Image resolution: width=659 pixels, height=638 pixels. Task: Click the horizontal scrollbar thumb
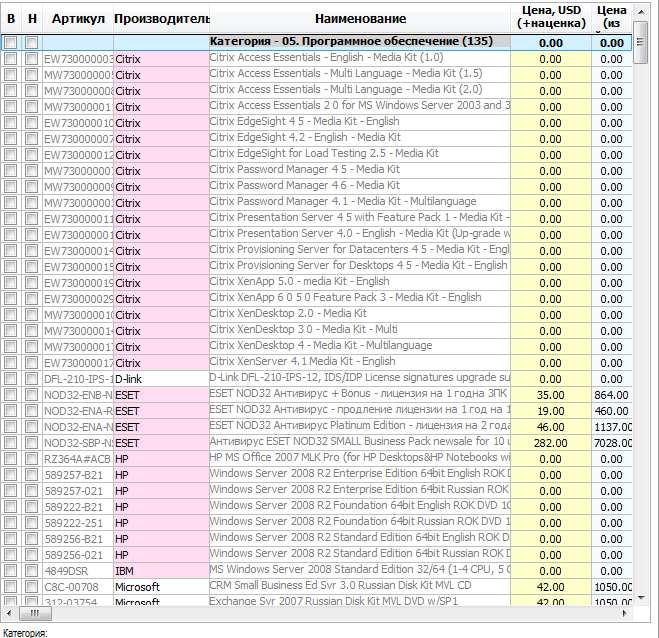(x=35, y=613)
